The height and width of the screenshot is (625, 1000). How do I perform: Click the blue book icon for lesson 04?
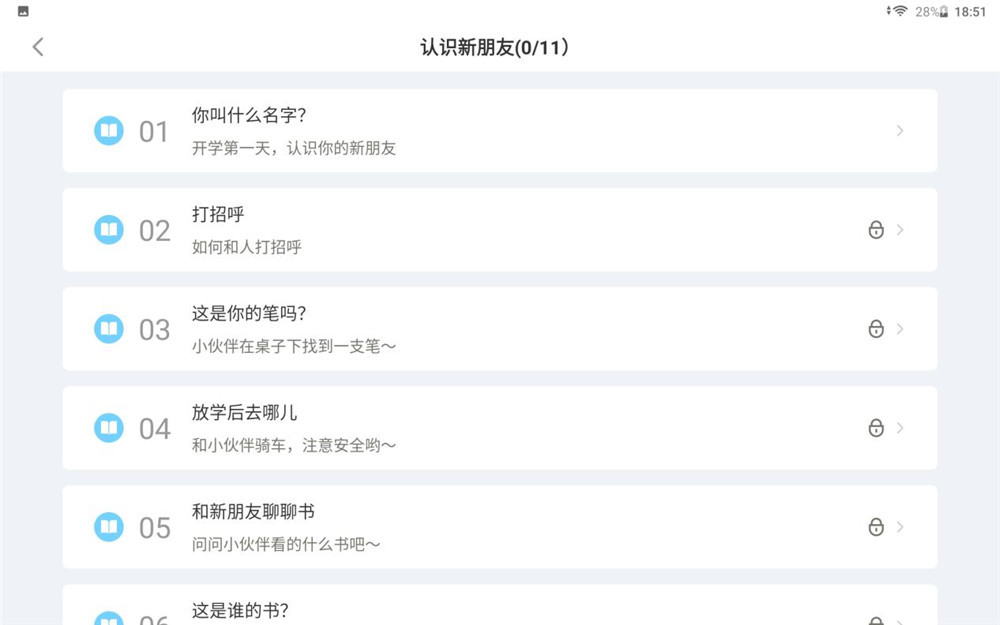(109, 428)
